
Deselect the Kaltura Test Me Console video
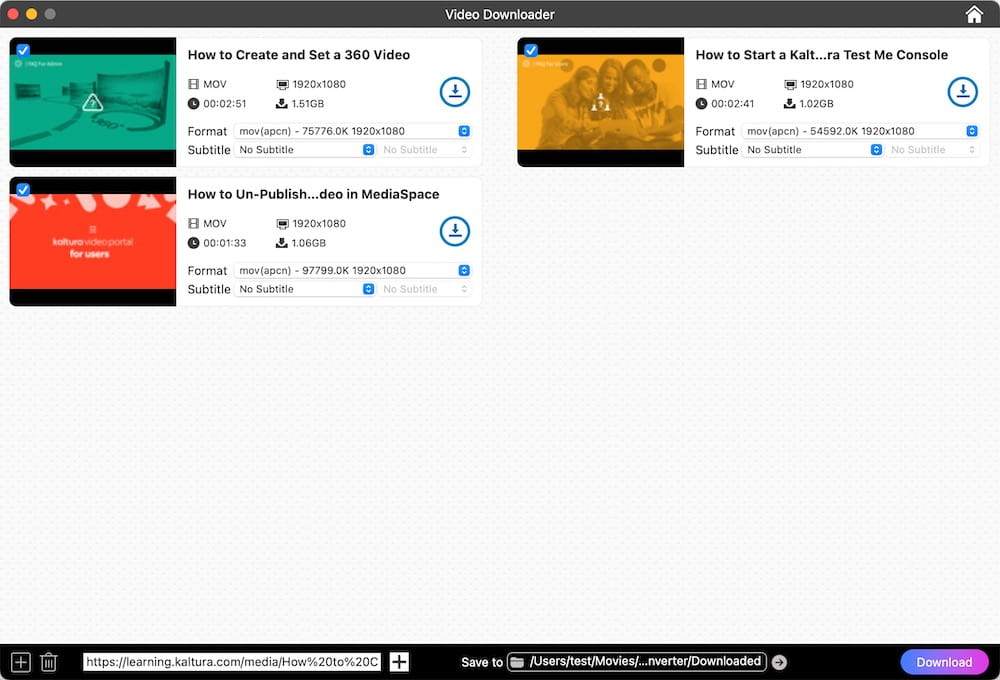pos(530,50)
